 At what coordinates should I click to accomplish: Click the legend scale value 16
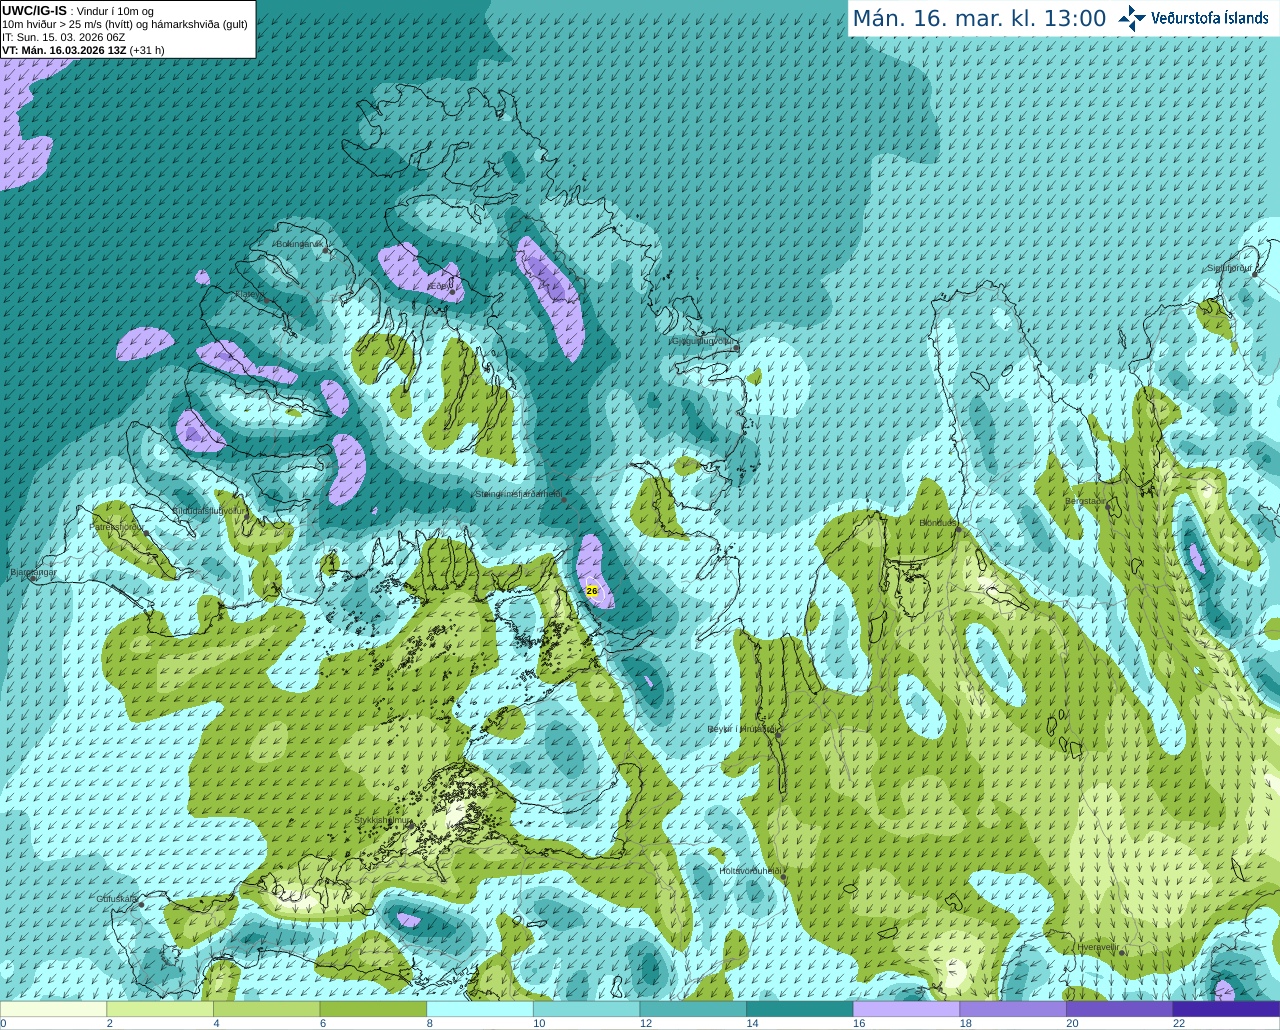coord(859,1023)
